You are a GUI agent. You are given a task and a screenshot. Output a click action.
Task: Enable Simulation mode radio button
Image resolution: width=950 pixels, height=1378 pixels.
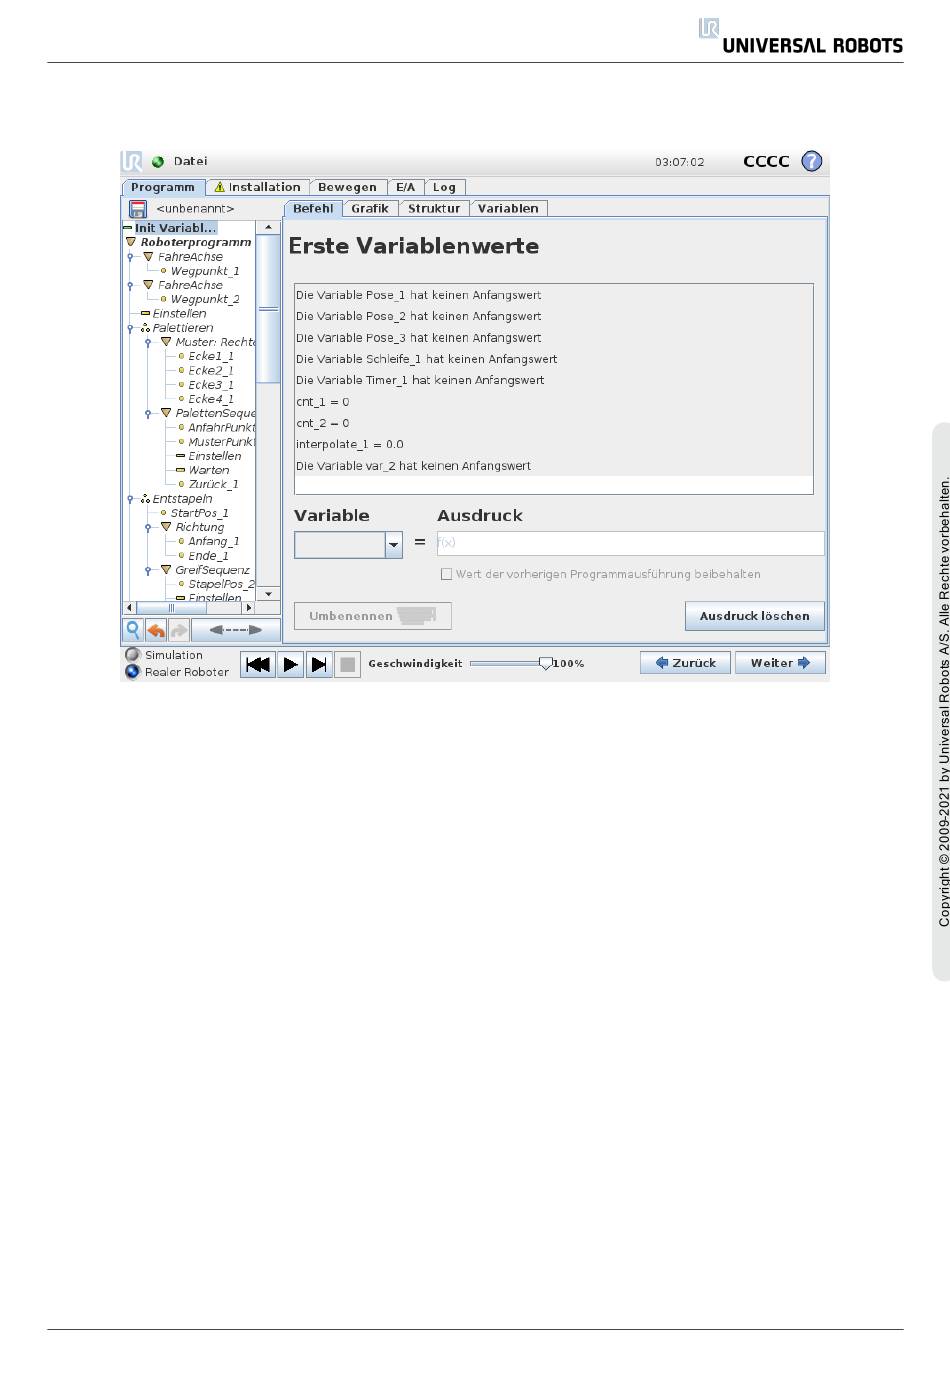pos(132,655)
